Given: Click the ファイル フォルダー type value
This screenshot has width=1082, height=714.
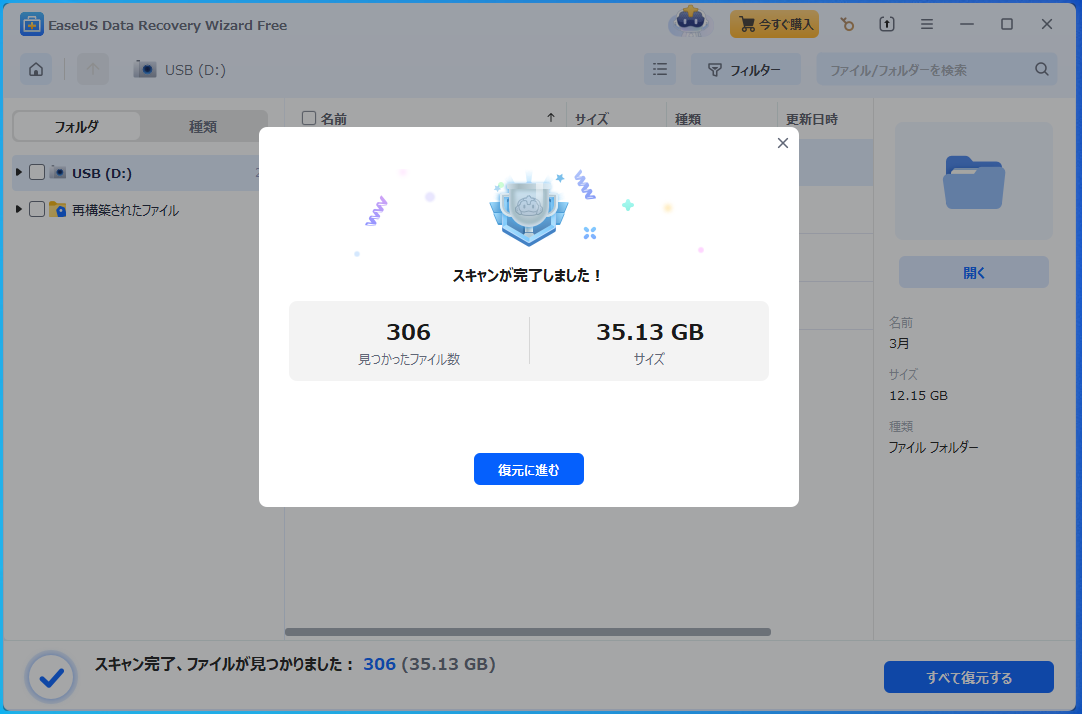Looking at the screenshot, I should point(933,447).
